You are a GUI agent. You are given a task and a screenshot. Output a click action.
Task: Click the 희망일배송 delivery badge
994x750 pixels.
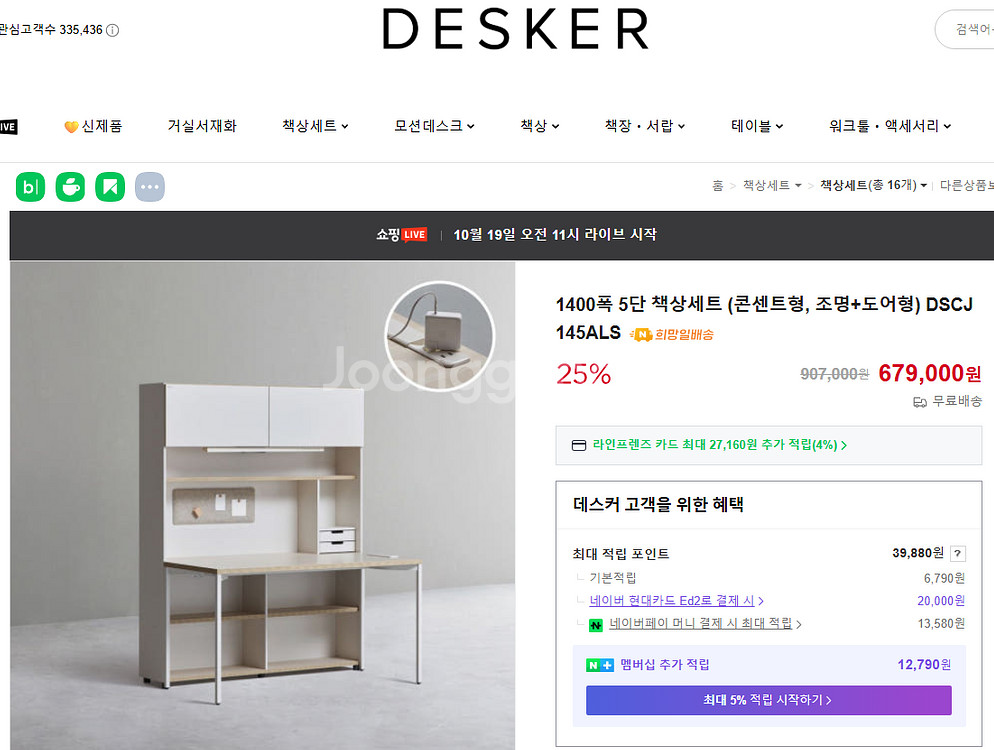[671, 334]
